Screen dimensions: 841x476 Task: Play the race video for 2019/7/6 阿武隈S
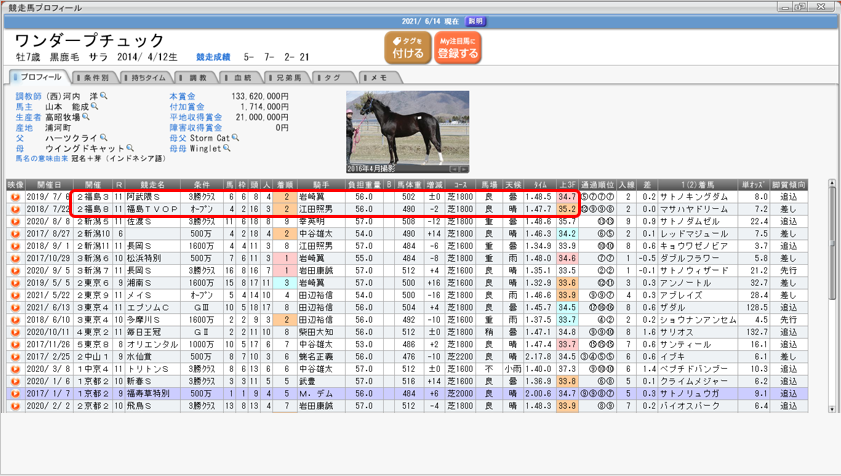(15, 197)
